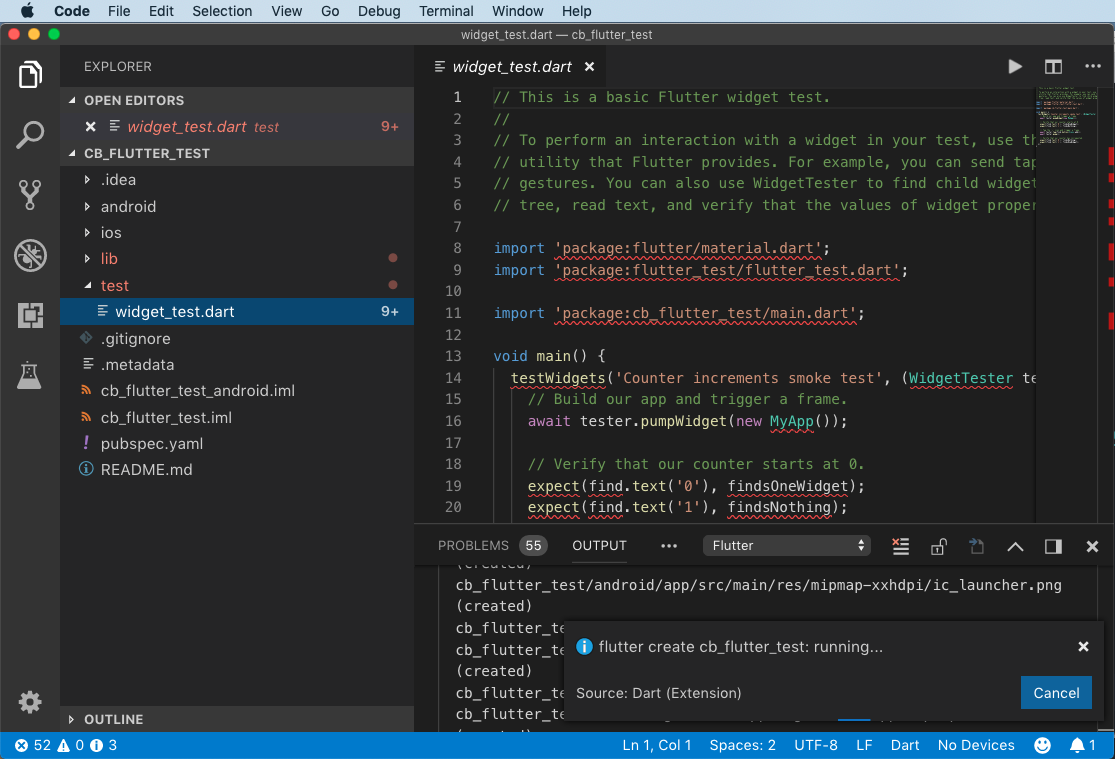
Task: Open the Test flask view
Action: pos(30,376)
